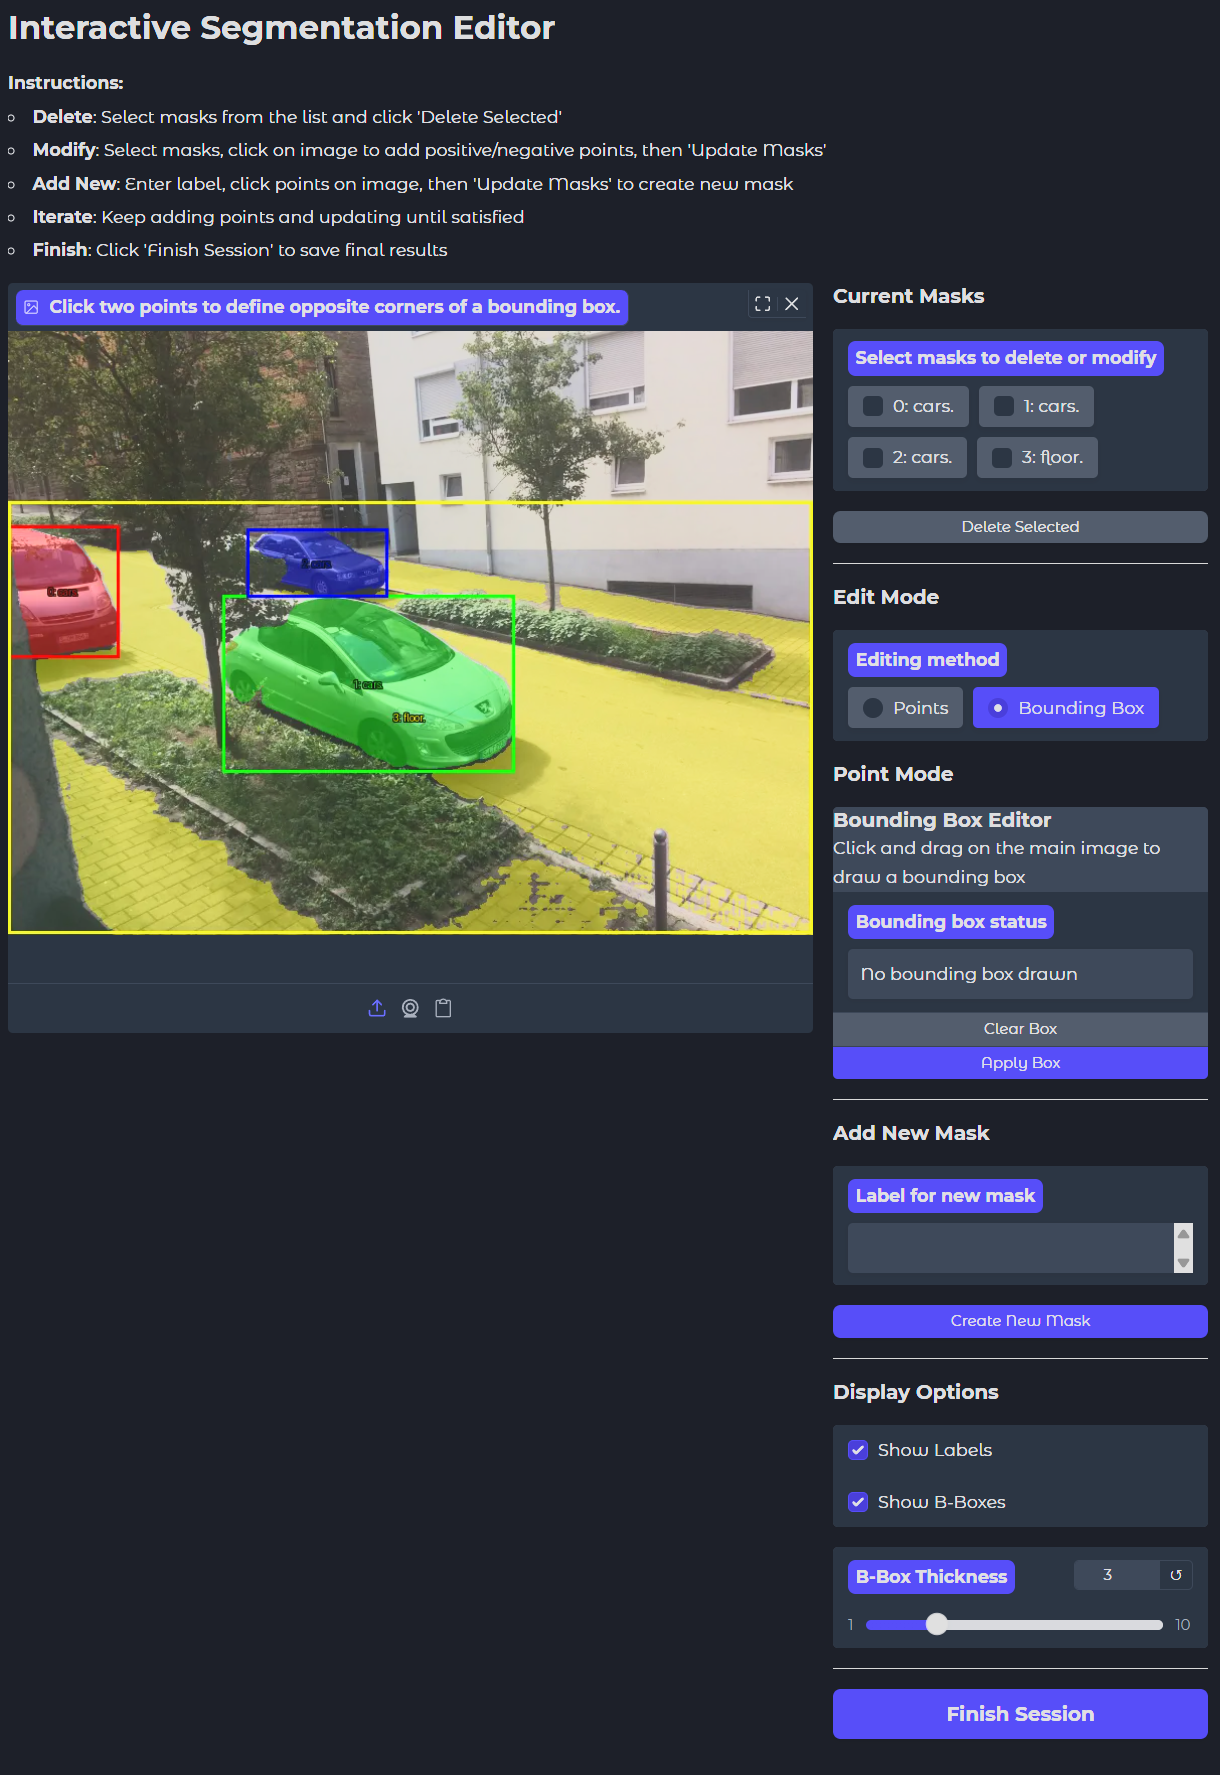Viewport: 1220px width, 1775px height.
Task: Click the 'Add New Mask' heading
Action: [911, 1133]
